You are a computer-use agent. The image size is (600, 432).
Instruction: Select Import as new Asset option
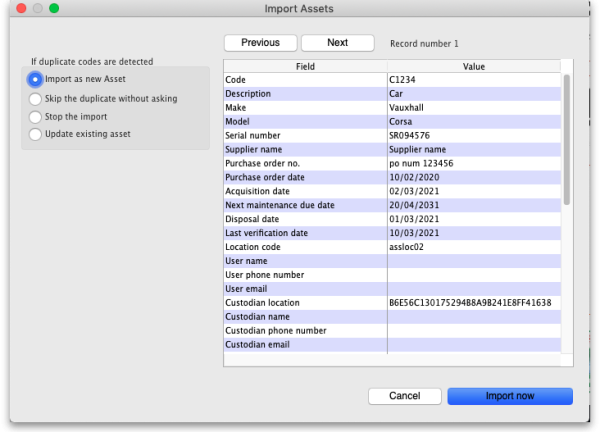click(37, 79)
